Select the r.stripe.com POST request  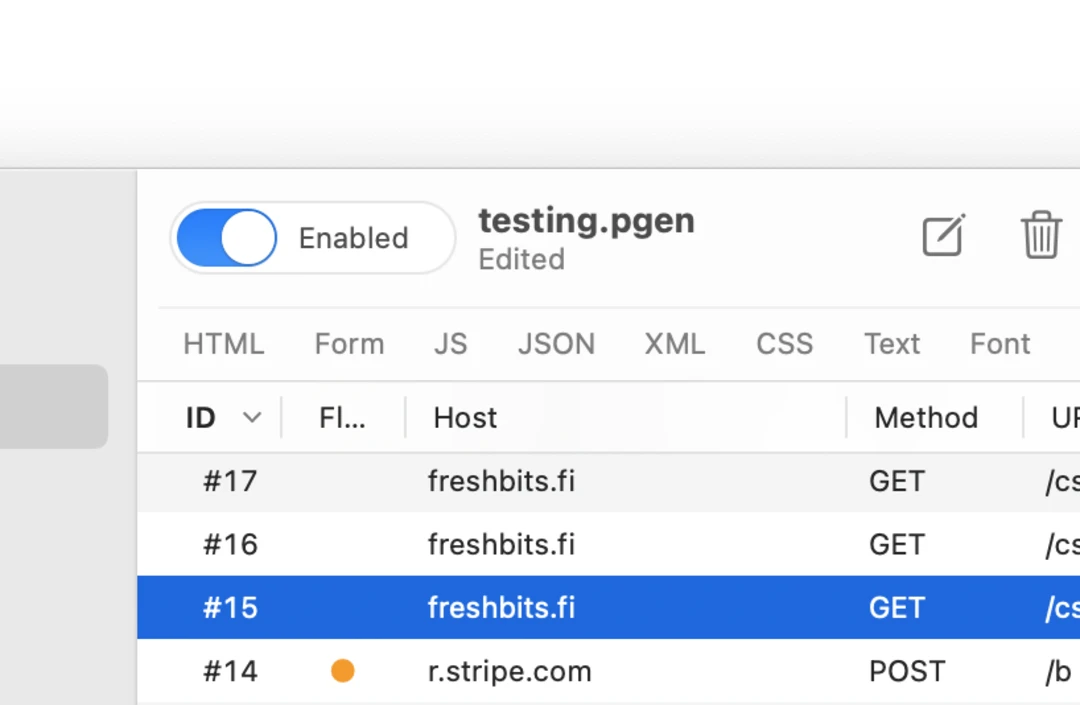[509, 671]
